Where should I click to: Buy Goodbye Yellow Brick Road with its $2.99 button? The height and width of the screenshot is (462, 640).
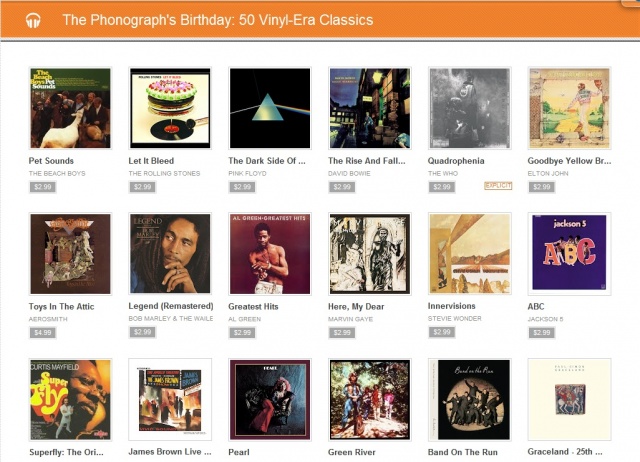click(x=542, y=187)
